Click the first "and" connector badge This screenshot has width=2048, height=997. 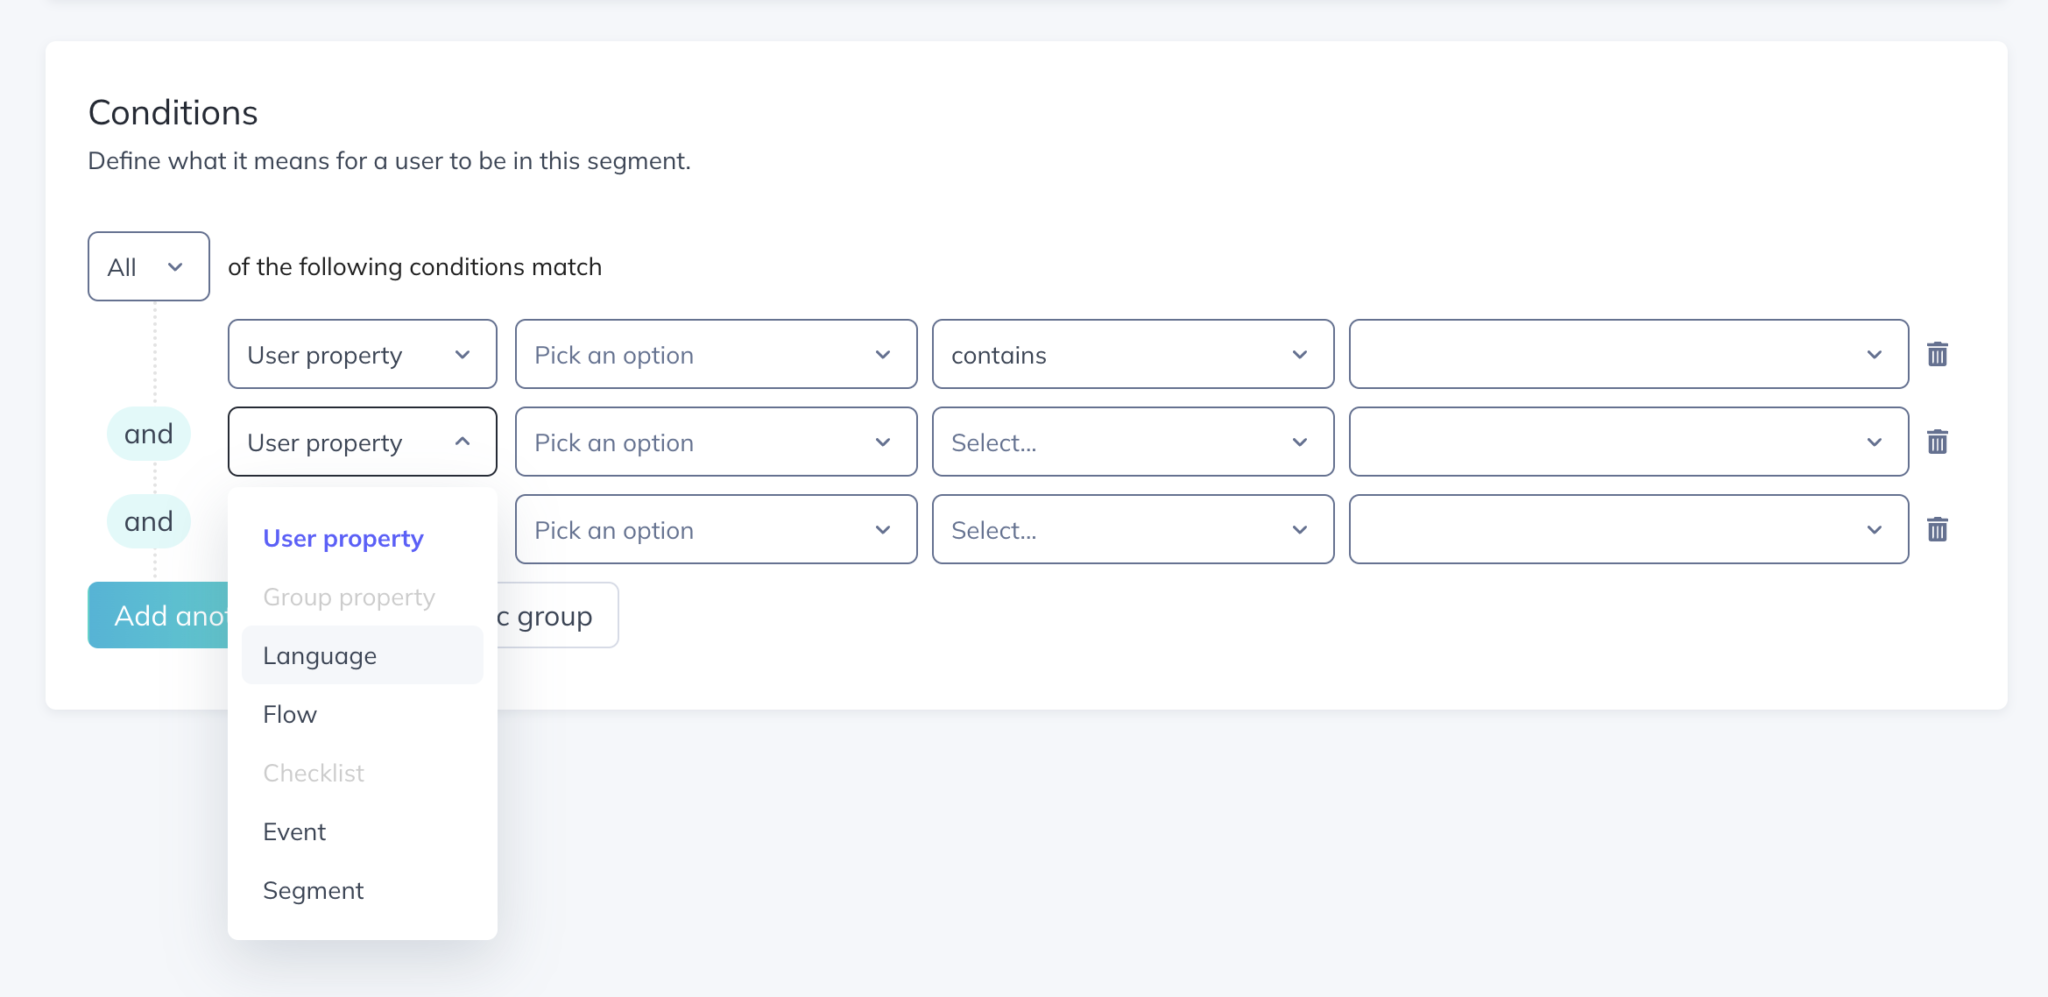coord(148,433)
